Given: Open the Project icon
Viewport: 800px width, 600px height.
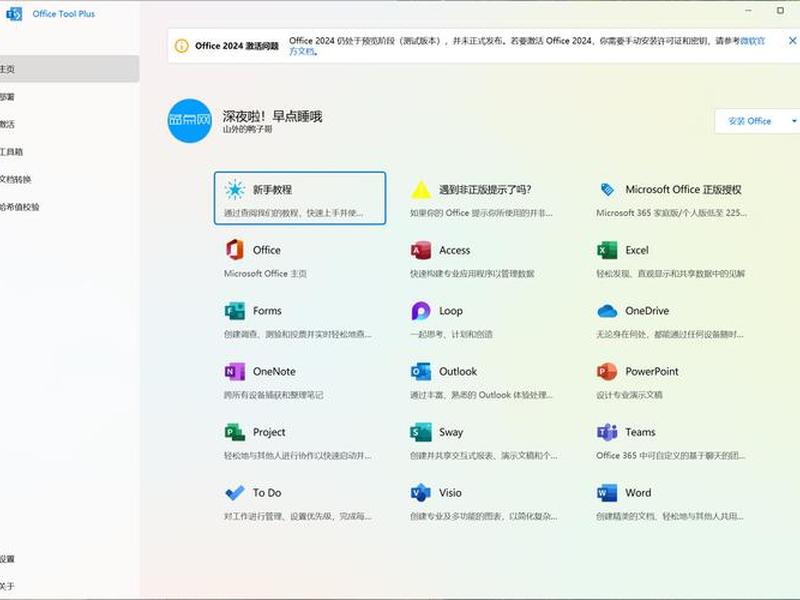Looking at the screenshot, I should (235, 432).
